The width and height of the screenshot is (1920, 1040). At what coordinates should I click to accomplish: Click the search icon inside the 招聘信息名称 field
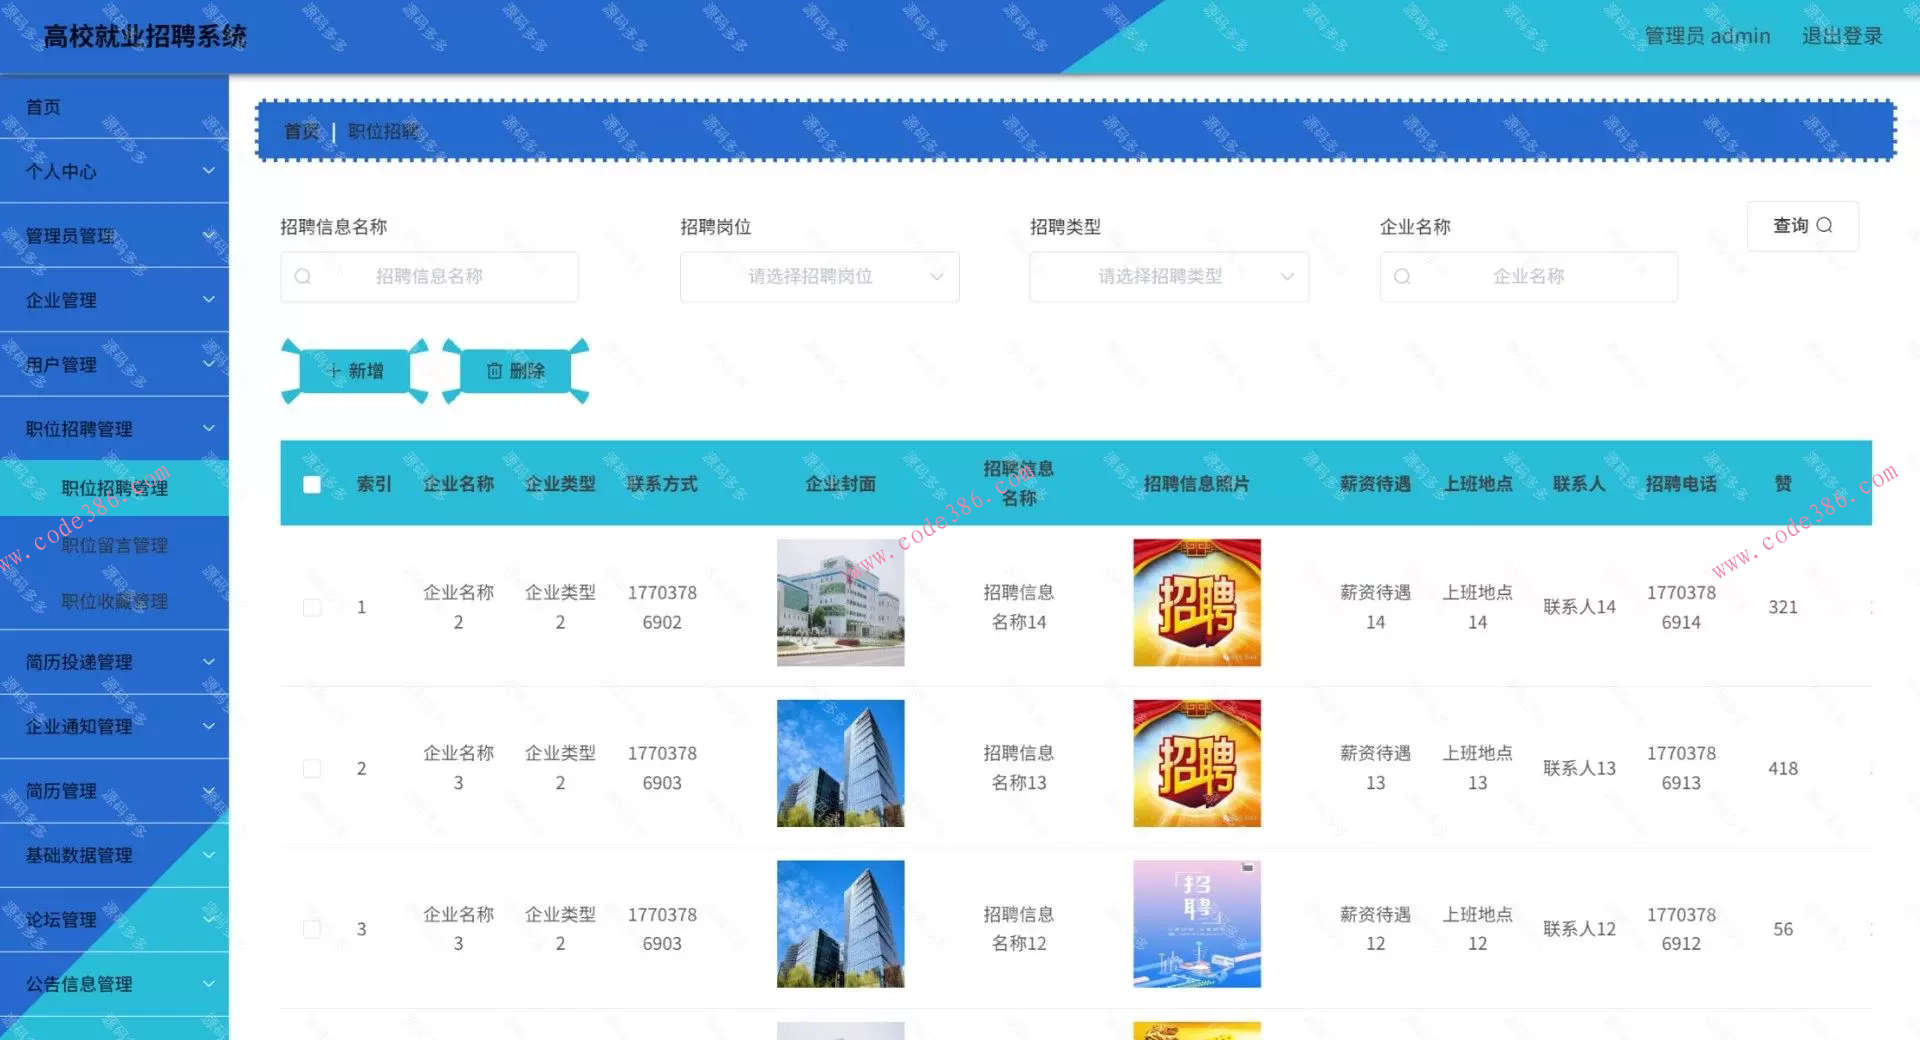point(303,276)
